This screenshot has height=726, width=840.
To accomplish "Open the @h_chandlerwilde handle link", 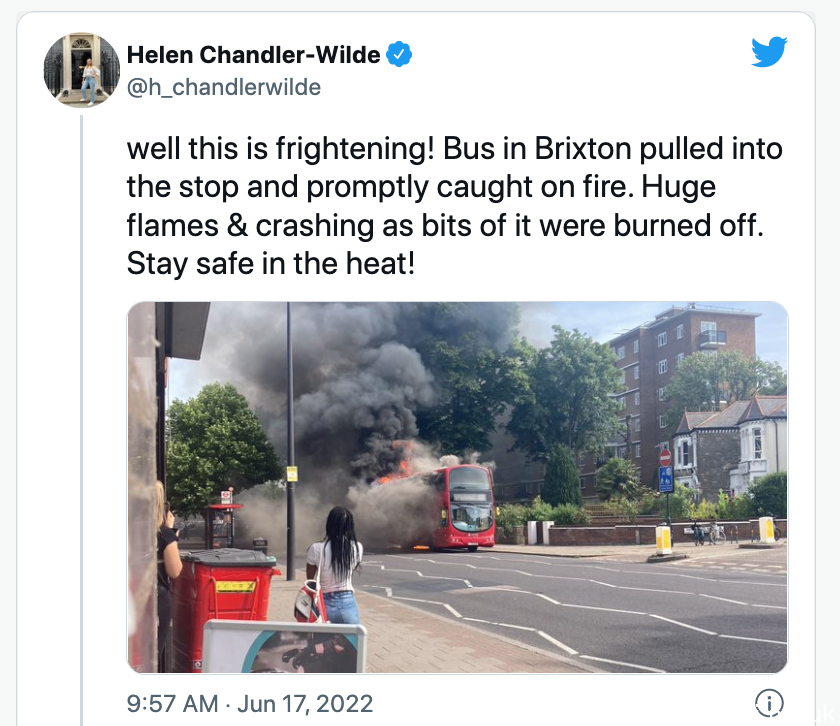I will coord(224,87).
